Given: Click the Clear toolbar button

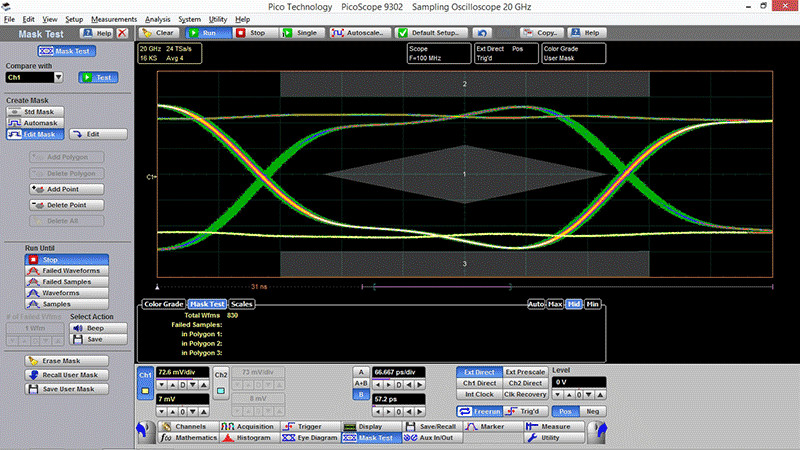Looking at the screenshot, I should 158,33.
